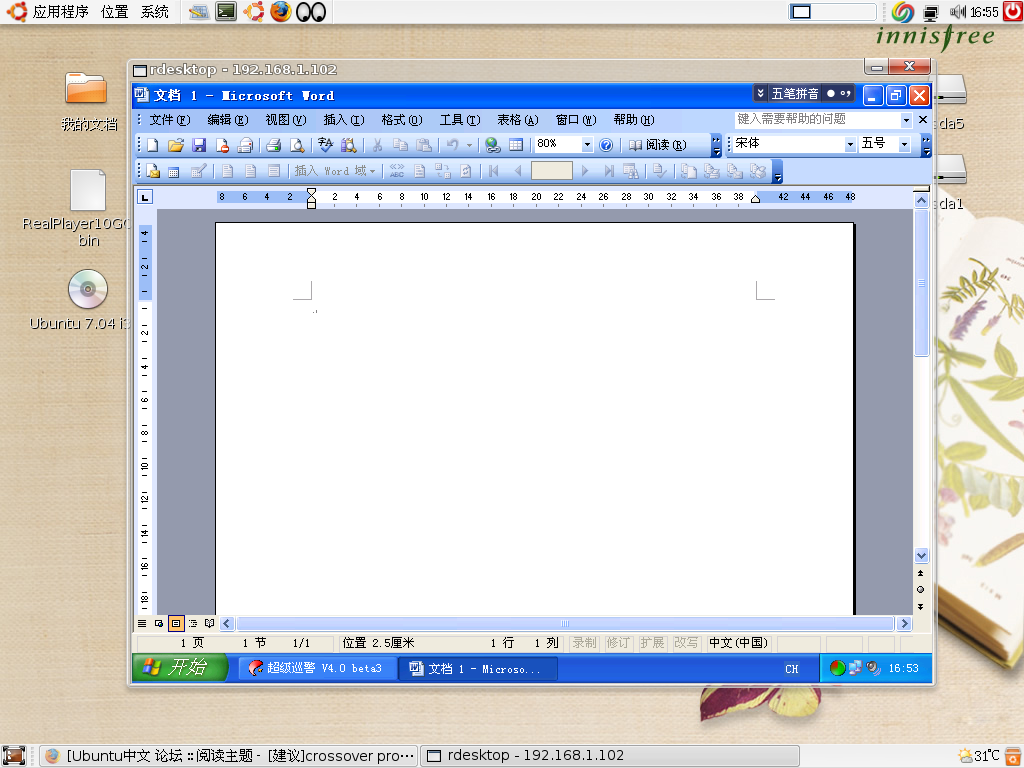This screenshot has height=768, width=1024.
Task: Open the 视图(V) menu
Action: point(286,120)
